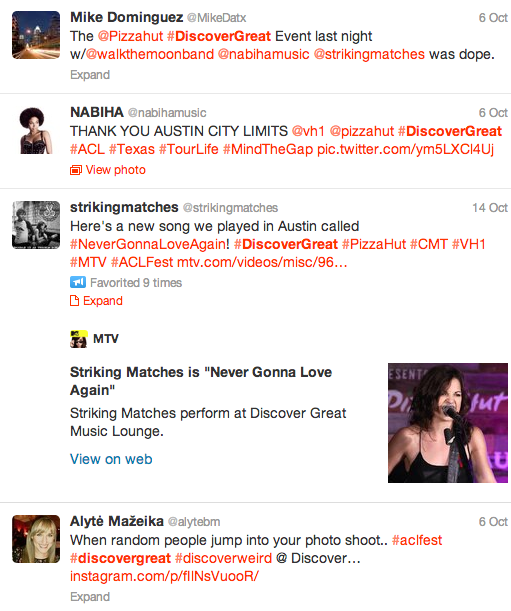The width and height of the screenshot is (511, 611).
Task: Click the View photo icon in NABIHA's tweet
Action: pyautogui.click(x=76, y=170)
